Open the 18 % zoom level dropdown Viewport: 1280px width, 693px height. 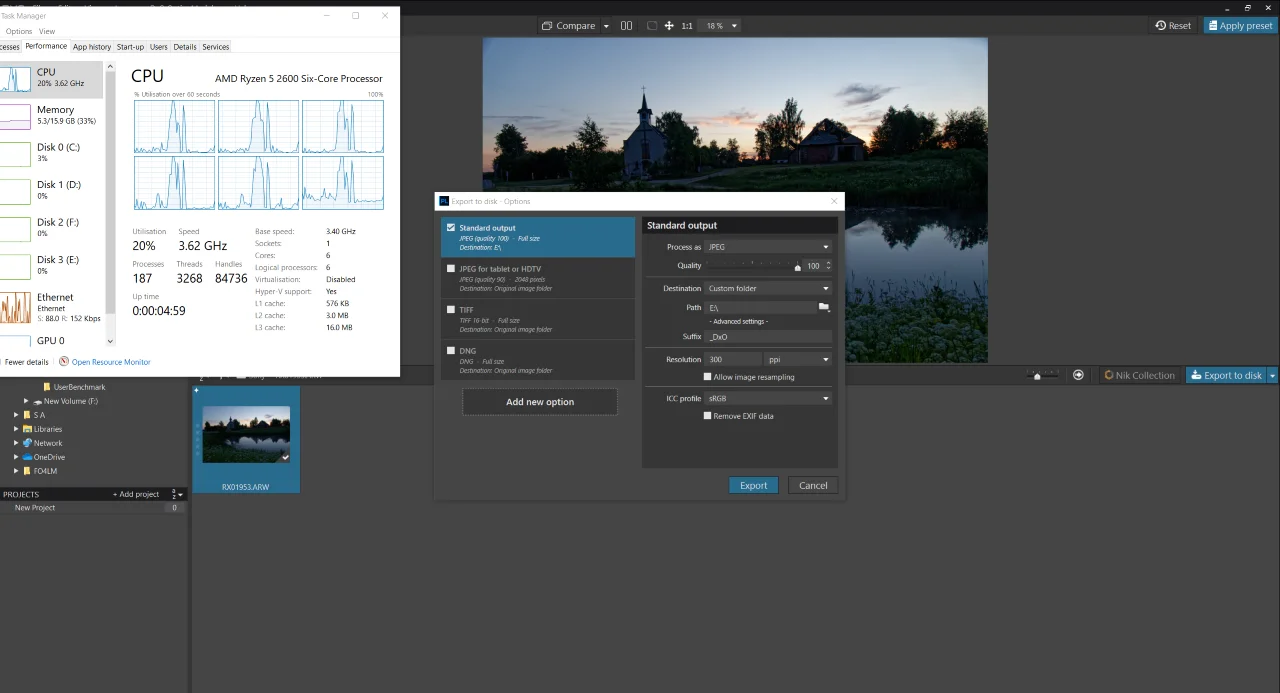coord(721,26)
